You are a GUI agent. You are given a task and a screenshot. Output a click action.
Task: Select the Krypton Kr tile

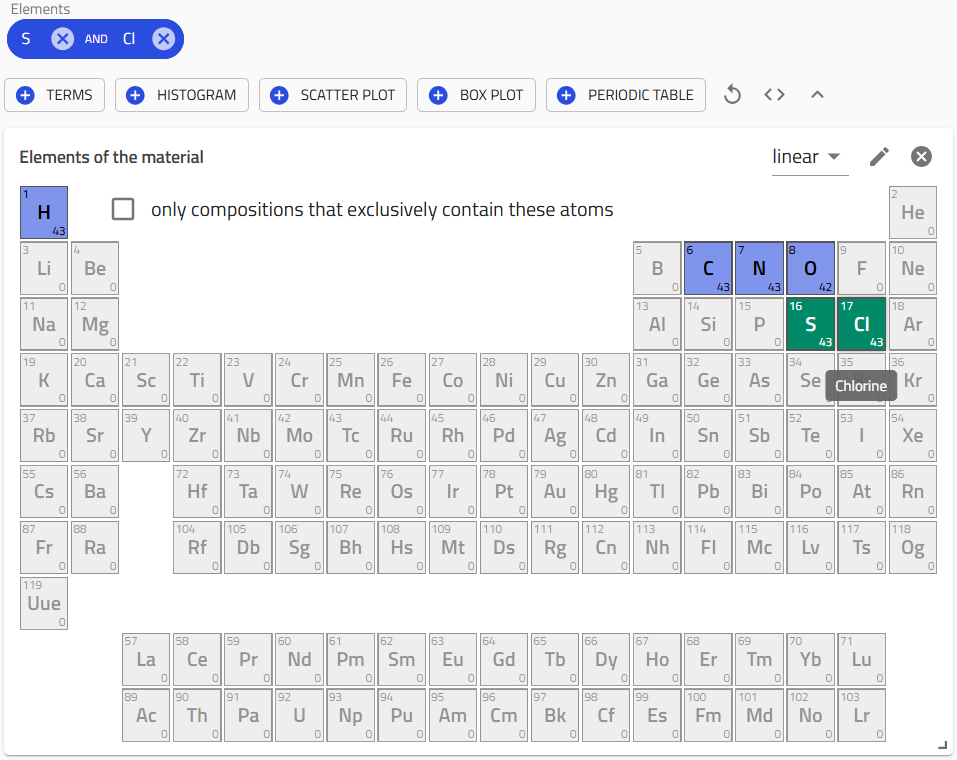coord(913,380)
